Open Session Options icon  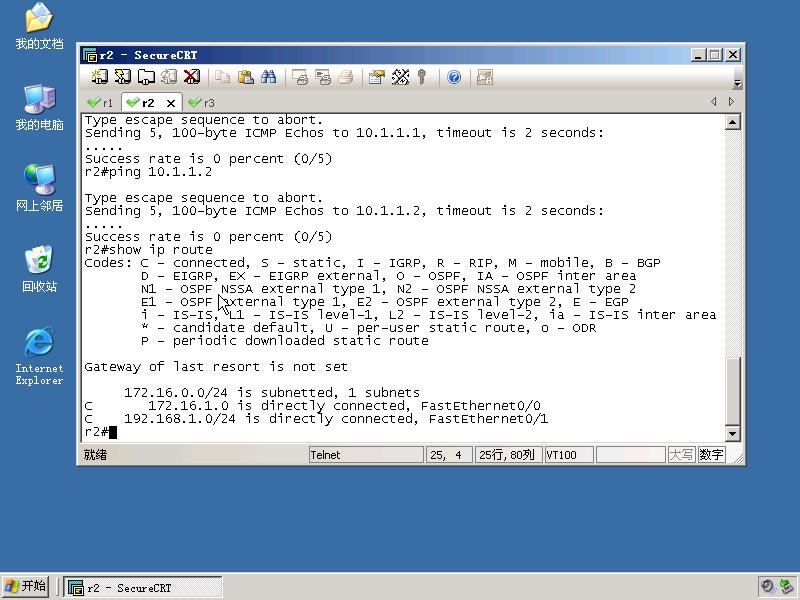[377, 77]
